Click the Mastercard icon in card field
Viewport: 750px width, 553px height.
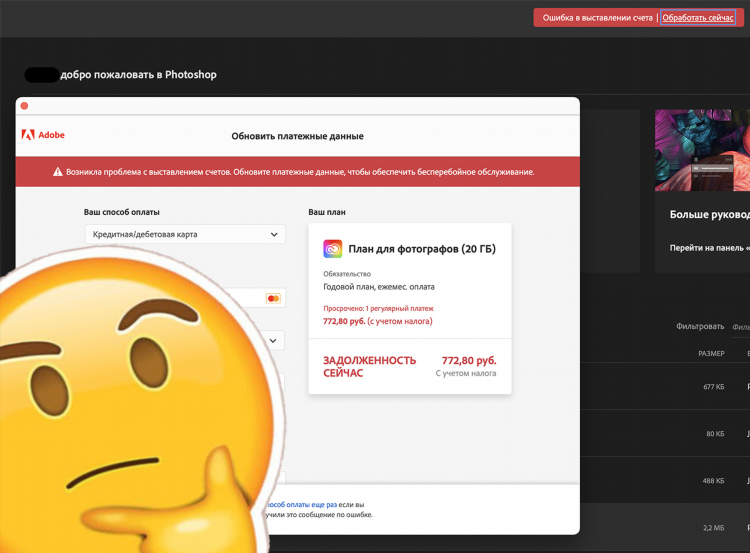[x=273, y=299]
